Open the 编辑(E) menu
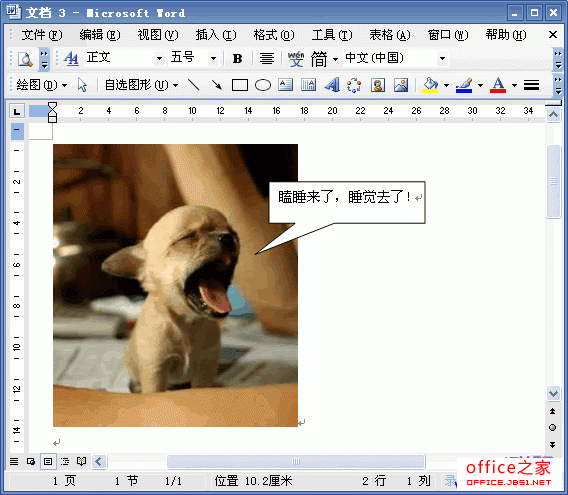This screenshot has height=495, width=568. coord(100,35)
